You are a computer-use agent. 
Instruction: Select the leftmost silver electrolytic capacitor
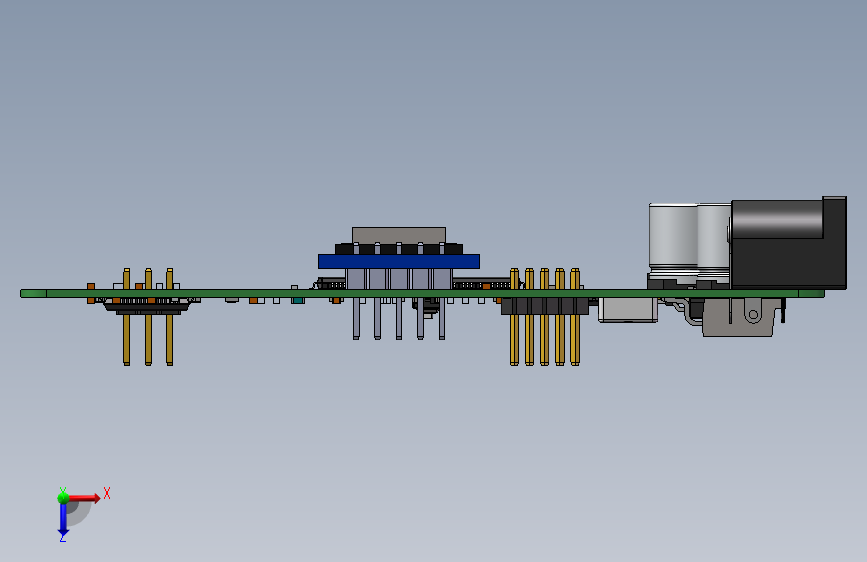[673, 240]
